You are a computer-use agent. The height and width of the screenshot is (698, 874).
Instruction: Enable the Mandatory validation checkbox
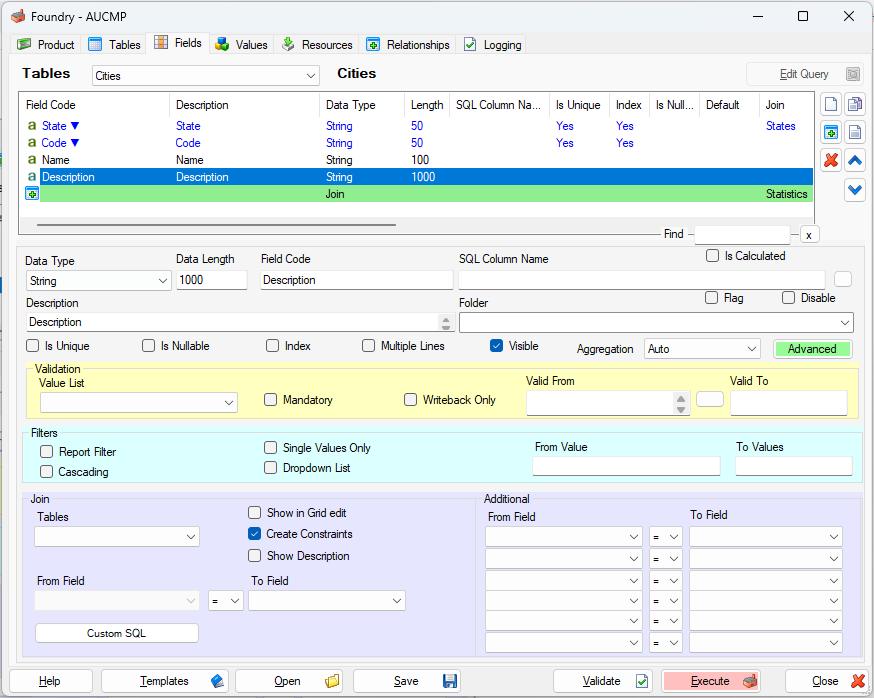[x=270, y=400]
